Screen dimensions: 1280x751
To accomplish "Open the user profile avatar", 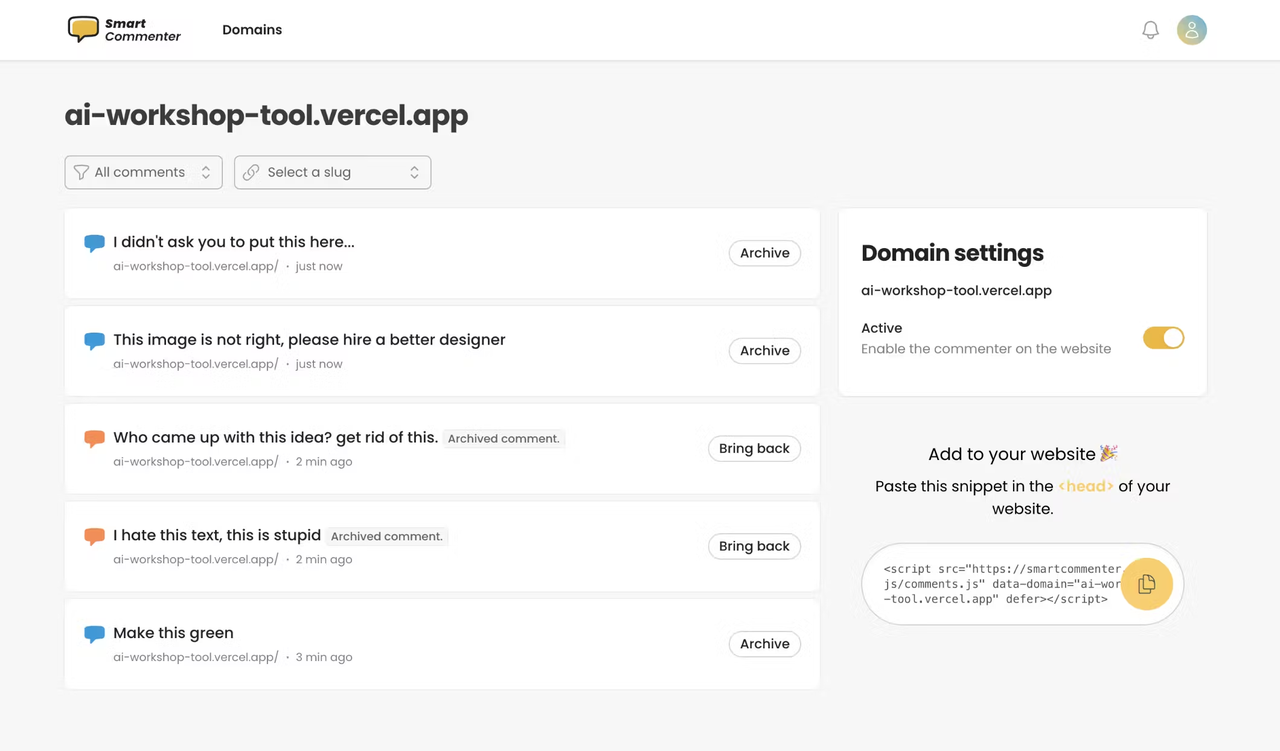I will point(1191,30).
